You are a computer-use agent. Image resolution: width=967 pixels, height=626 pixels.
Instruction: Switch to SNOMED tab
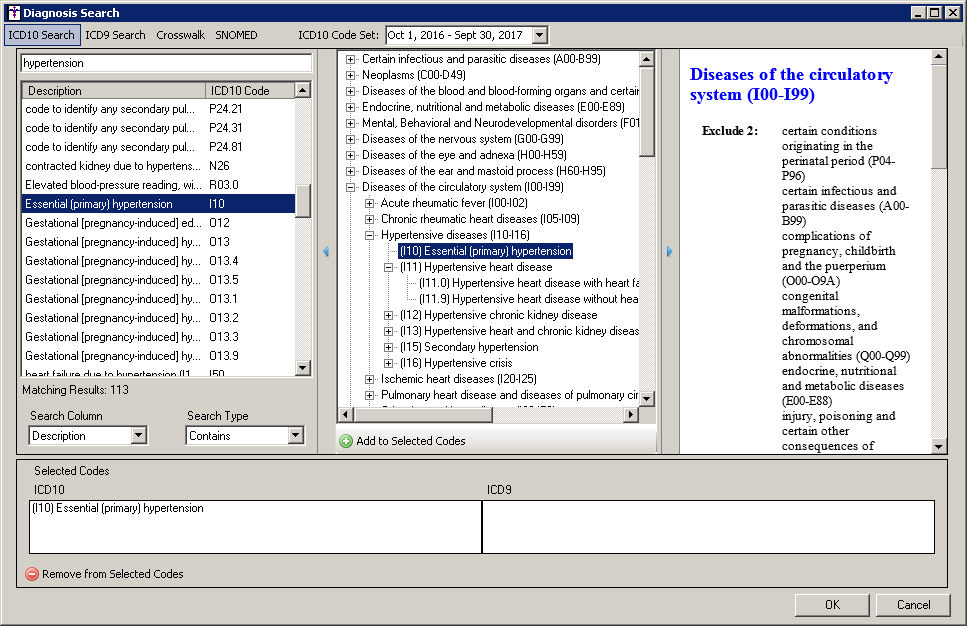(236, 35)
